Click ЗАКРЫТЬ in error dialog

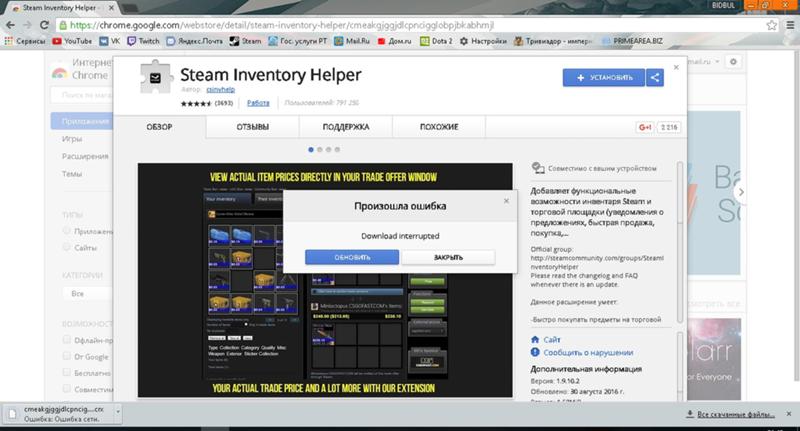[x=448, y=257]
